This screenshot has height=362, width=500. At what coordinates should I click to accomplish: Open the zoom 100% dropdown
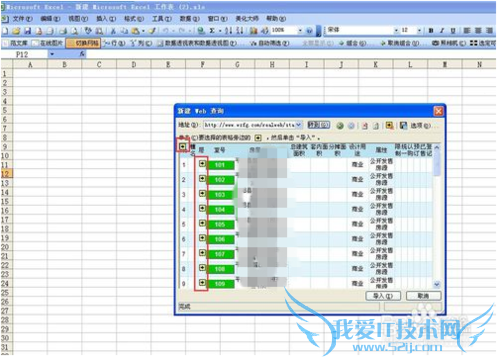point(300,31)
